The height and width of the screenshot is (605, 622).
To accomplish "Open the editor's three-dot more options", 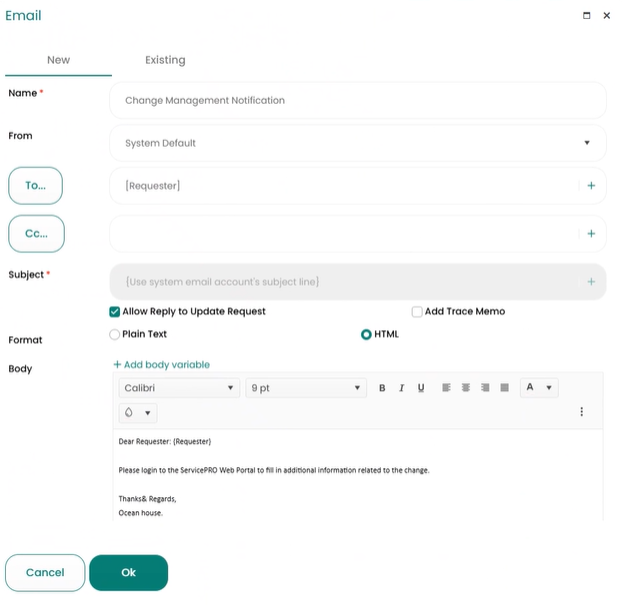I will (x=581, y=412).
